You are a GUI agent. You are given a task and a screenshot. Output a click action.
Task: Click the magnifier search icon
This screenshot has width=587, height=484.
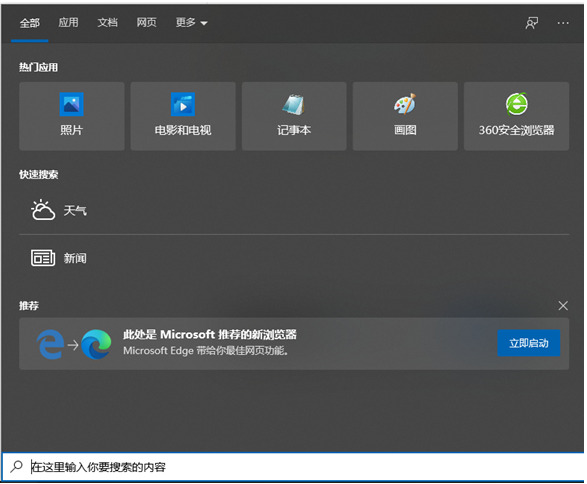(x=16, y=466)
